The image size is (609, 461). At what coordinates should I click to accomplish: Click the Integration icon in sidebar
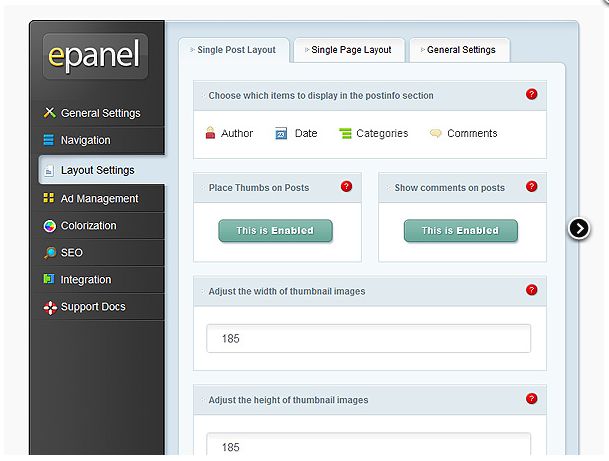(x=49, y=278)
